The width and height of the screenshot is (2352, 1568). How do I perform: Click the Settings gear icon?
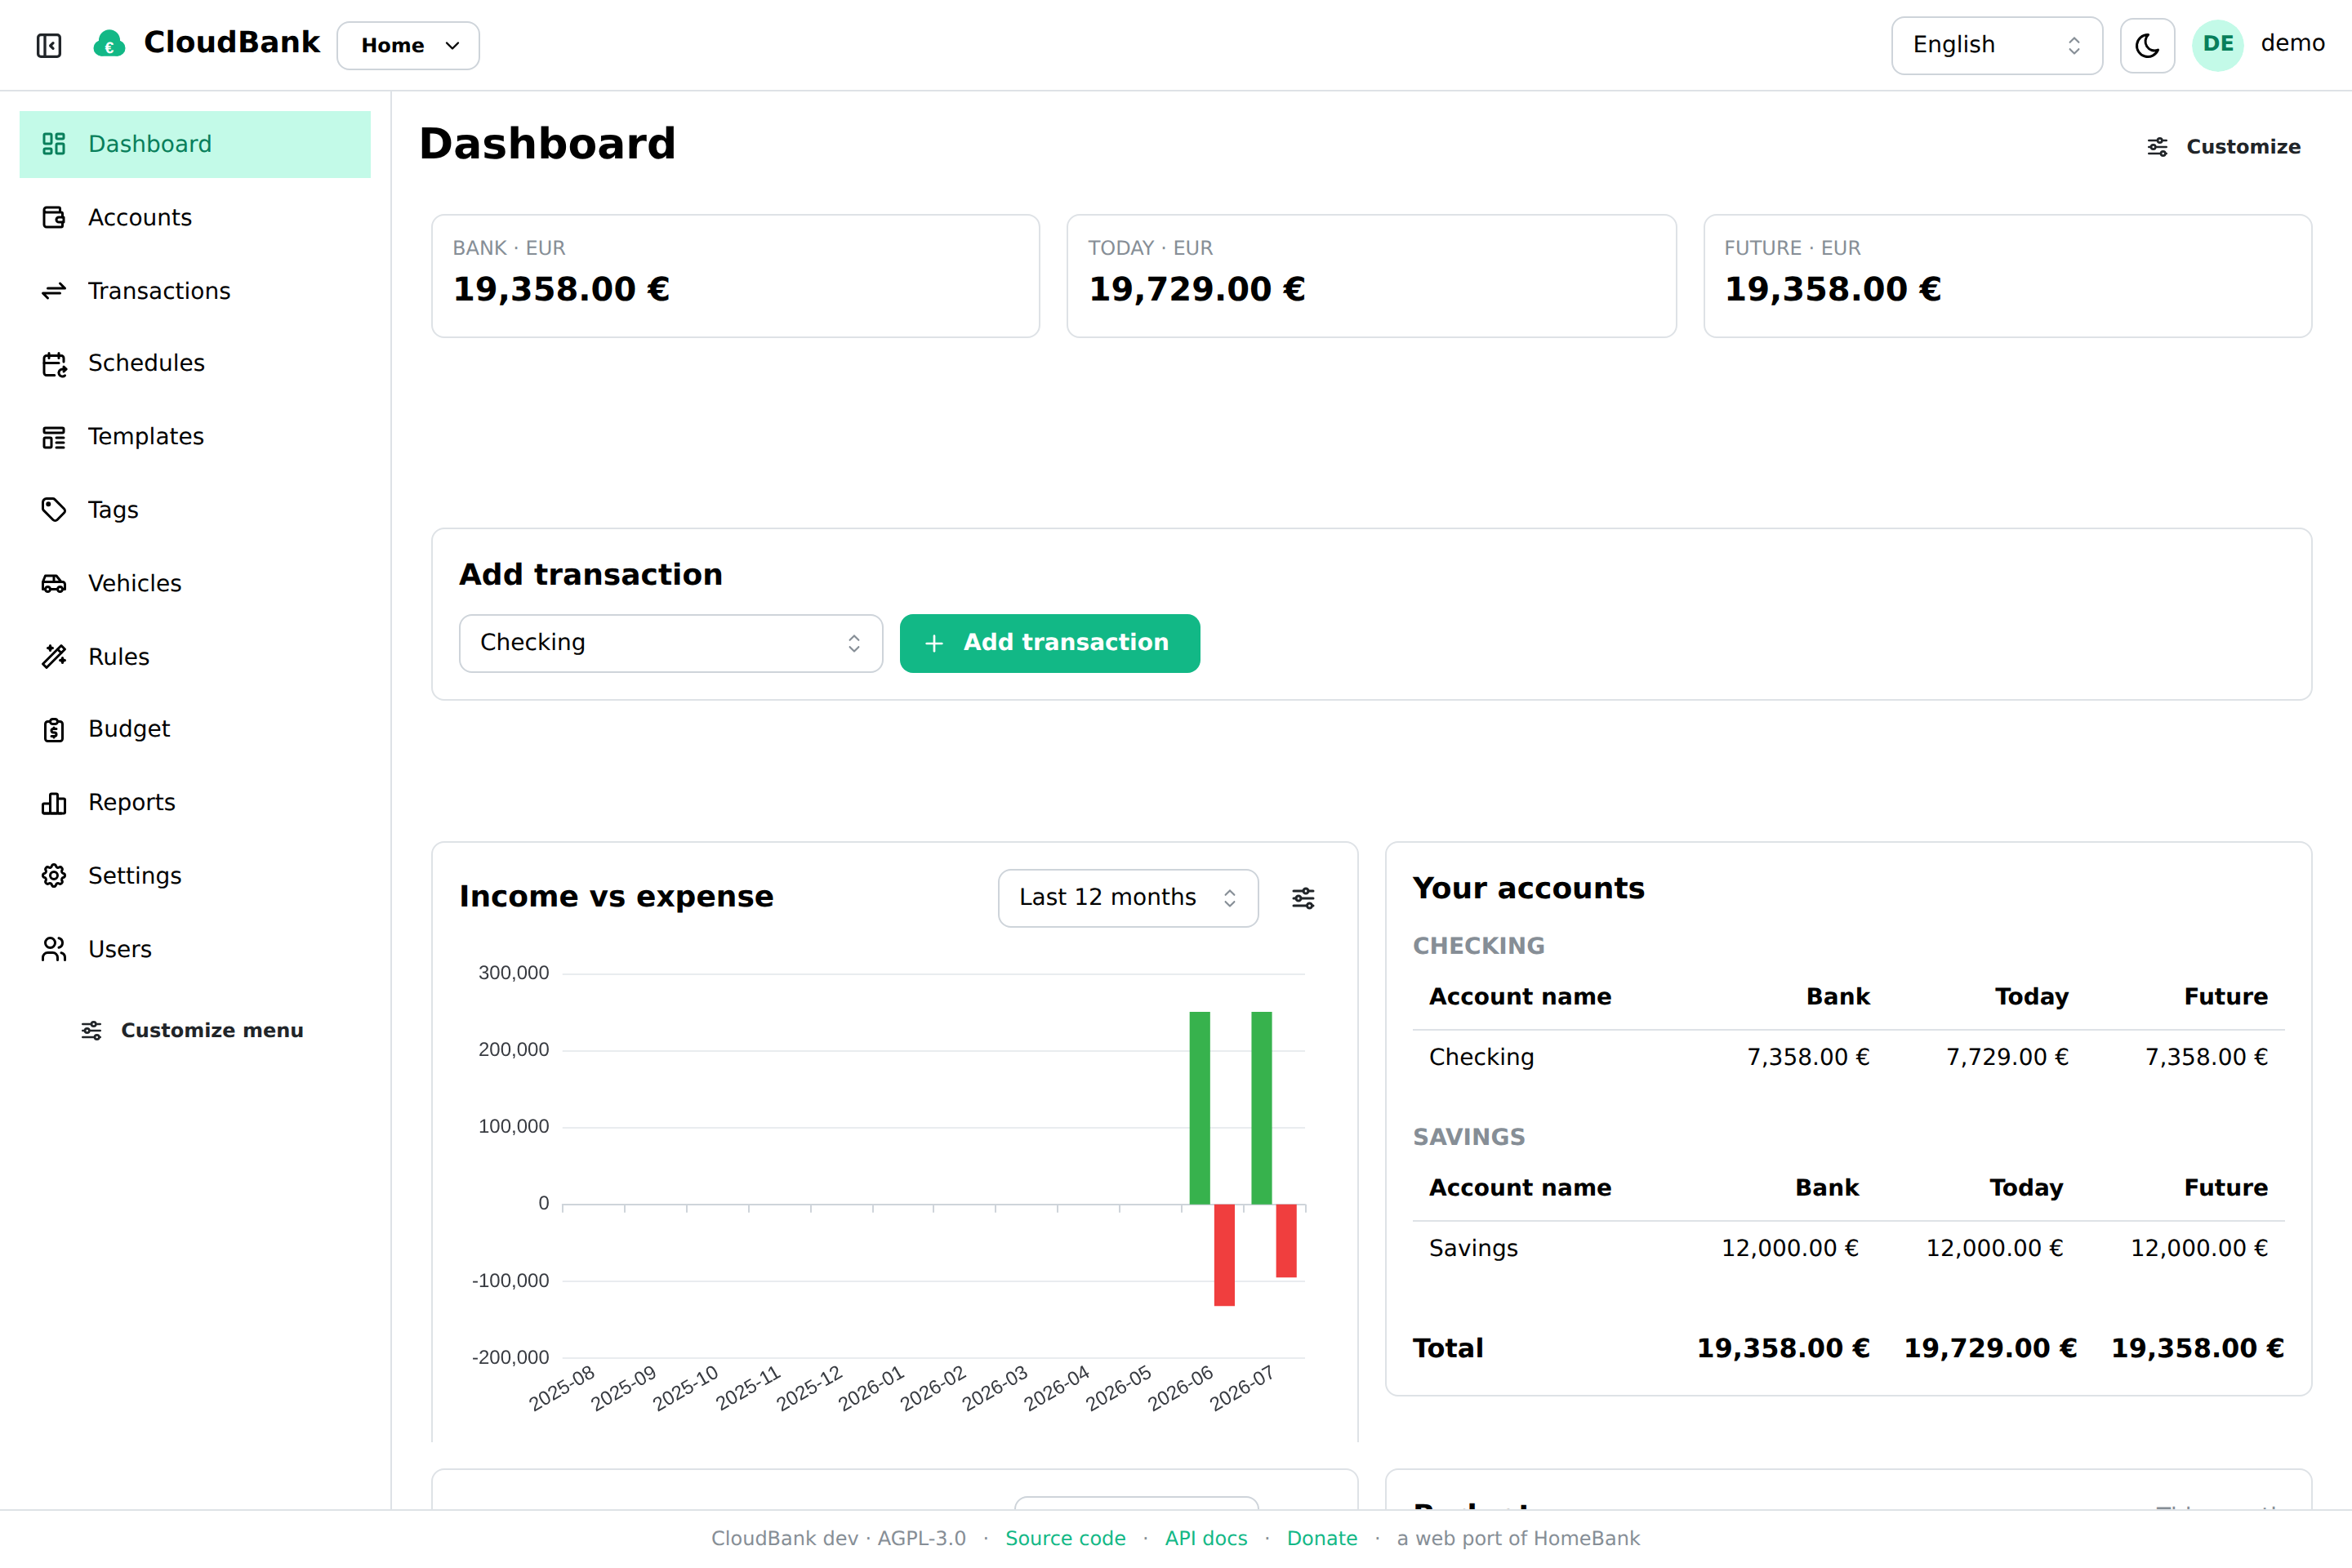[54, 876]
